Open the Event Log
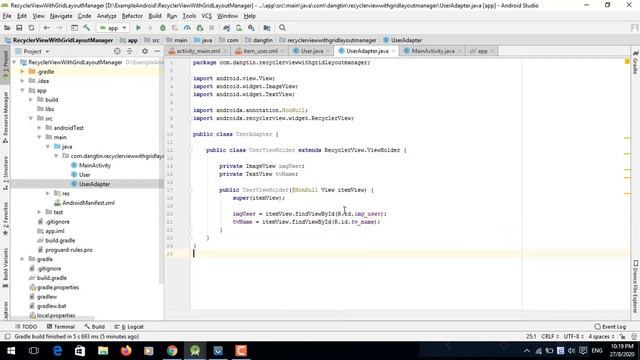640x360 pixels. (x=610, y=327)
